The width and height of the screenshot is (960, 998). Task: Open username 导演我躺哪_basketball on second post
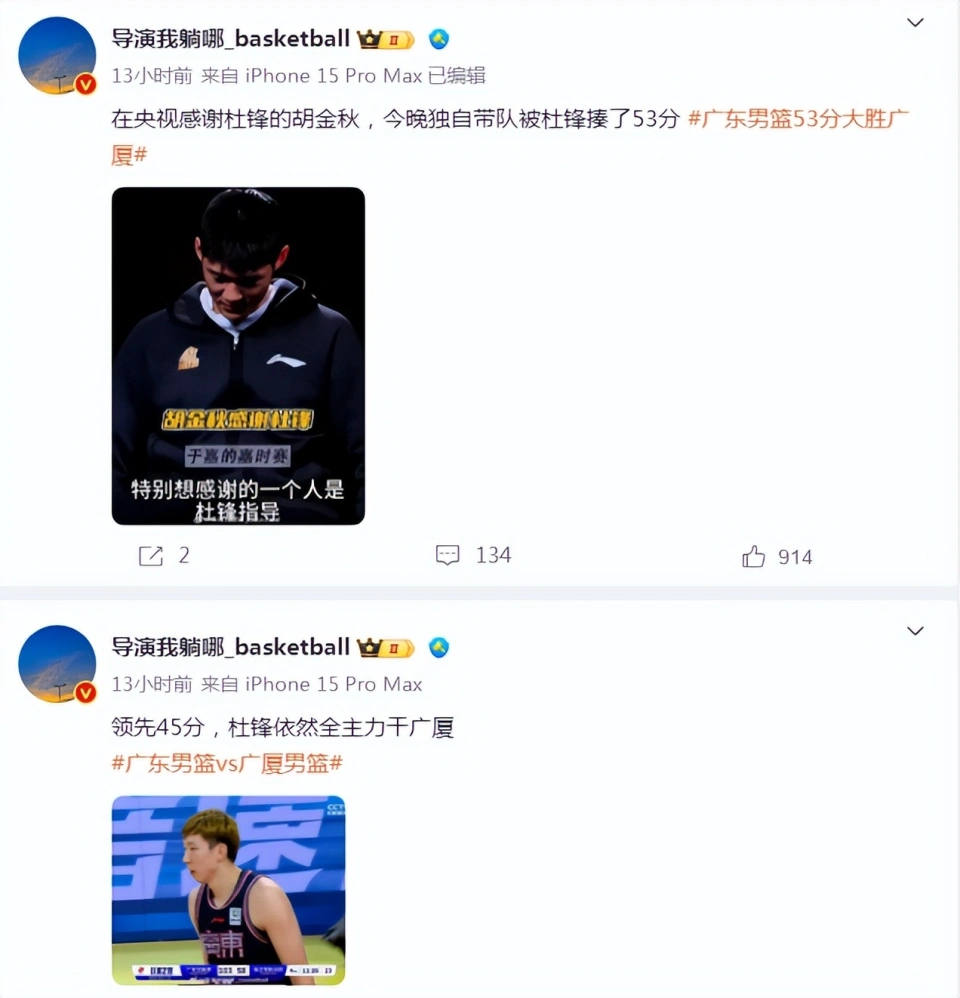pyautogui.click(x=230, y=647)
